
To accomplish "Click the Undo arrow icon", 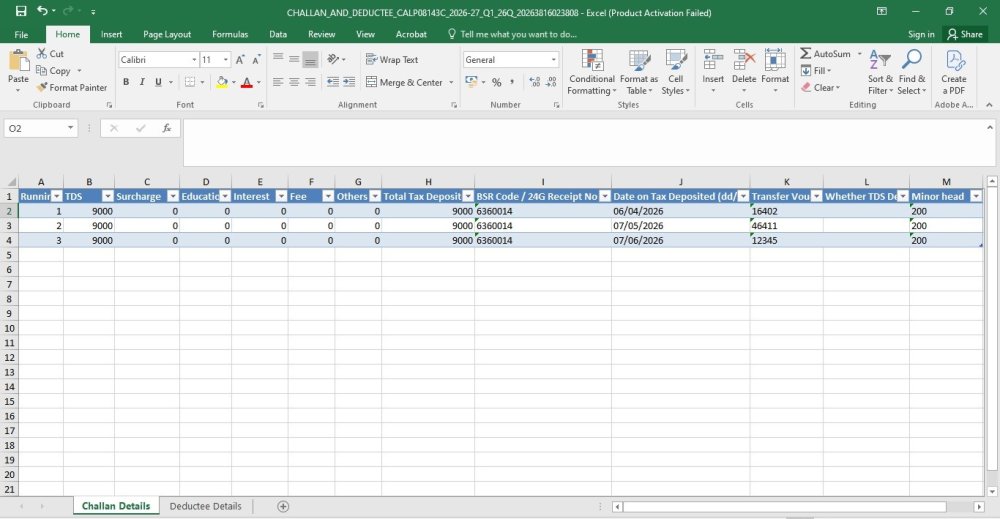I will tap(42, 11).
